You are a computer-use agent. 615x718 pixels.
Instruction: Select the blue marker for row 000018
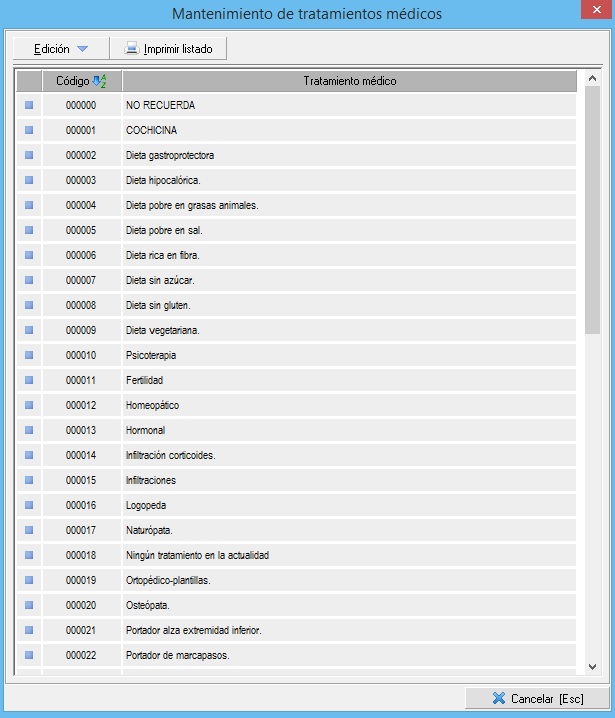point(29,555)
